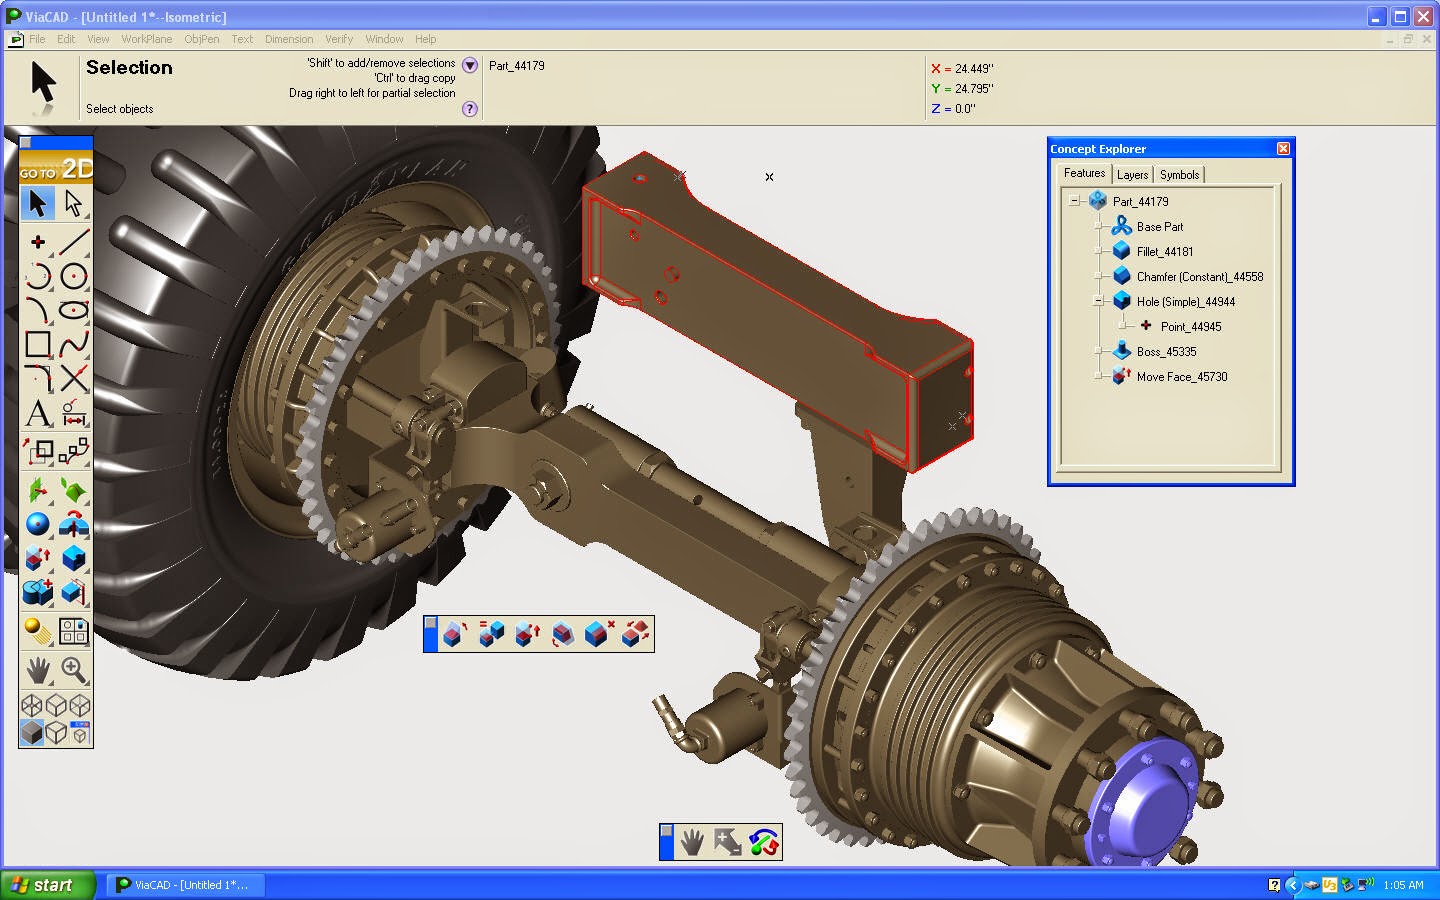Image resolution: width=1440 pixels, height=900 pixels.
Task: Choose the Rectangle tool in the toolbox
Action: pyautogui.click(x=38, y=344)
